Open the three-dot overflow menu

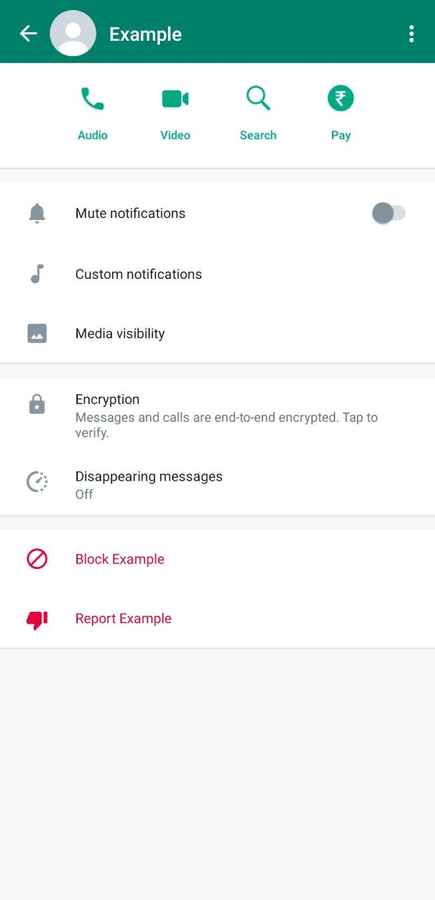pyautogui.click(x=411, y=34)
